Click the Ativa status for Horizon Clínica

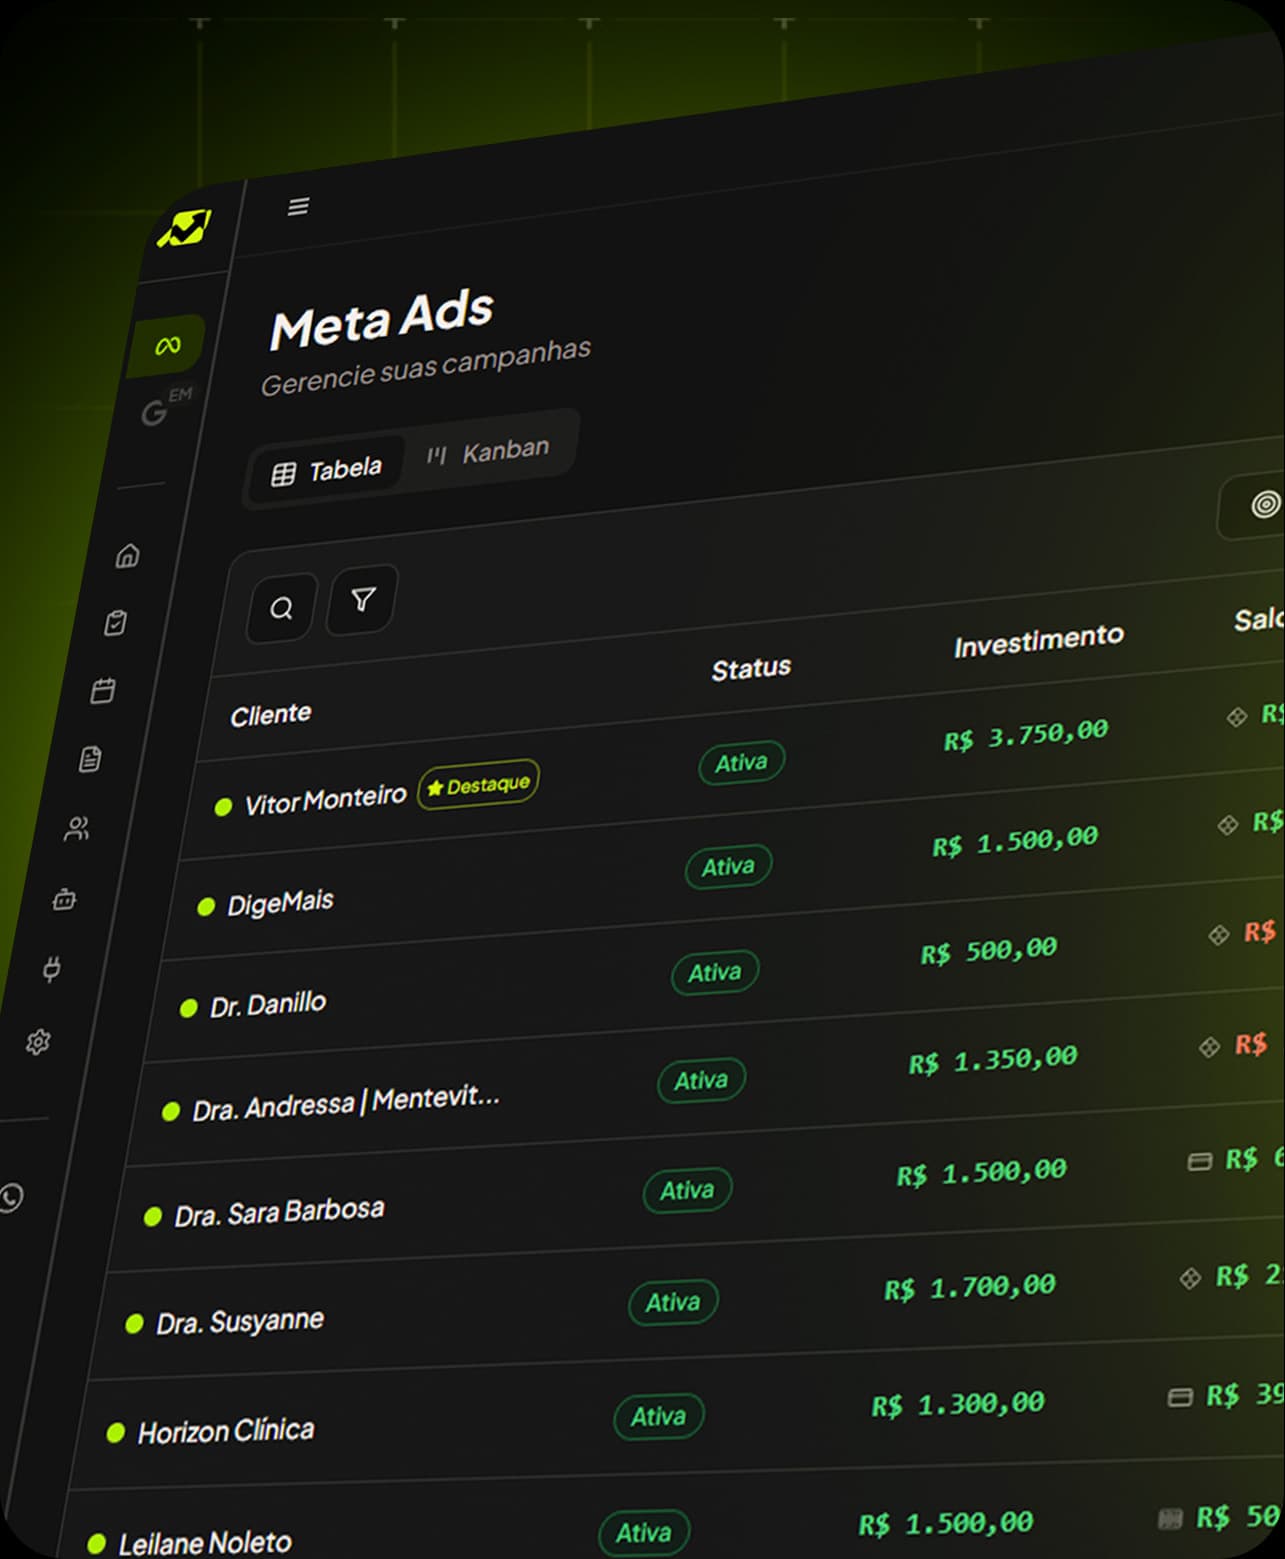click(x=658, y=1417)
